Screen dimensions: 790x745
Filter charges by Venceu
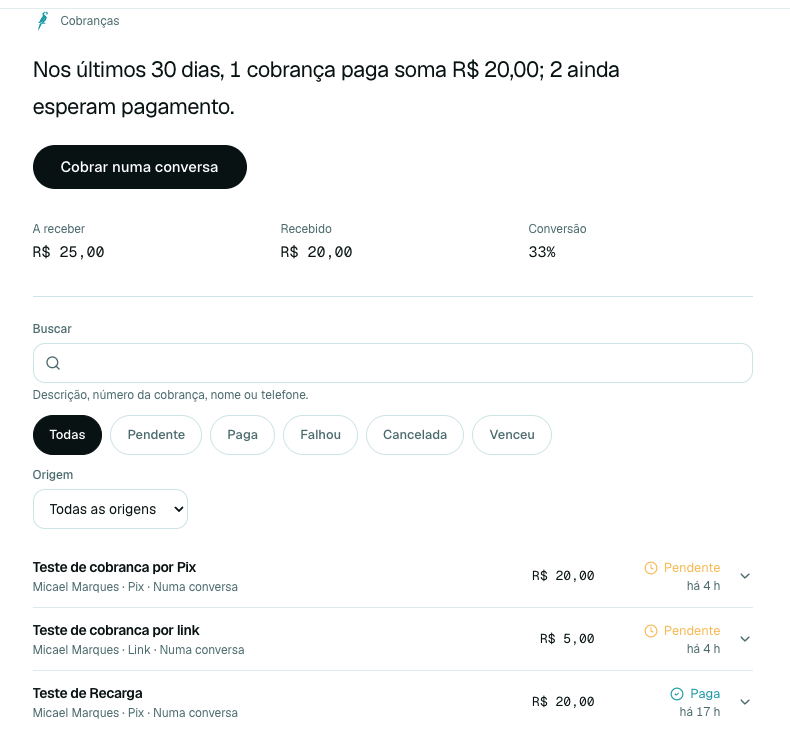pos(512,435)
